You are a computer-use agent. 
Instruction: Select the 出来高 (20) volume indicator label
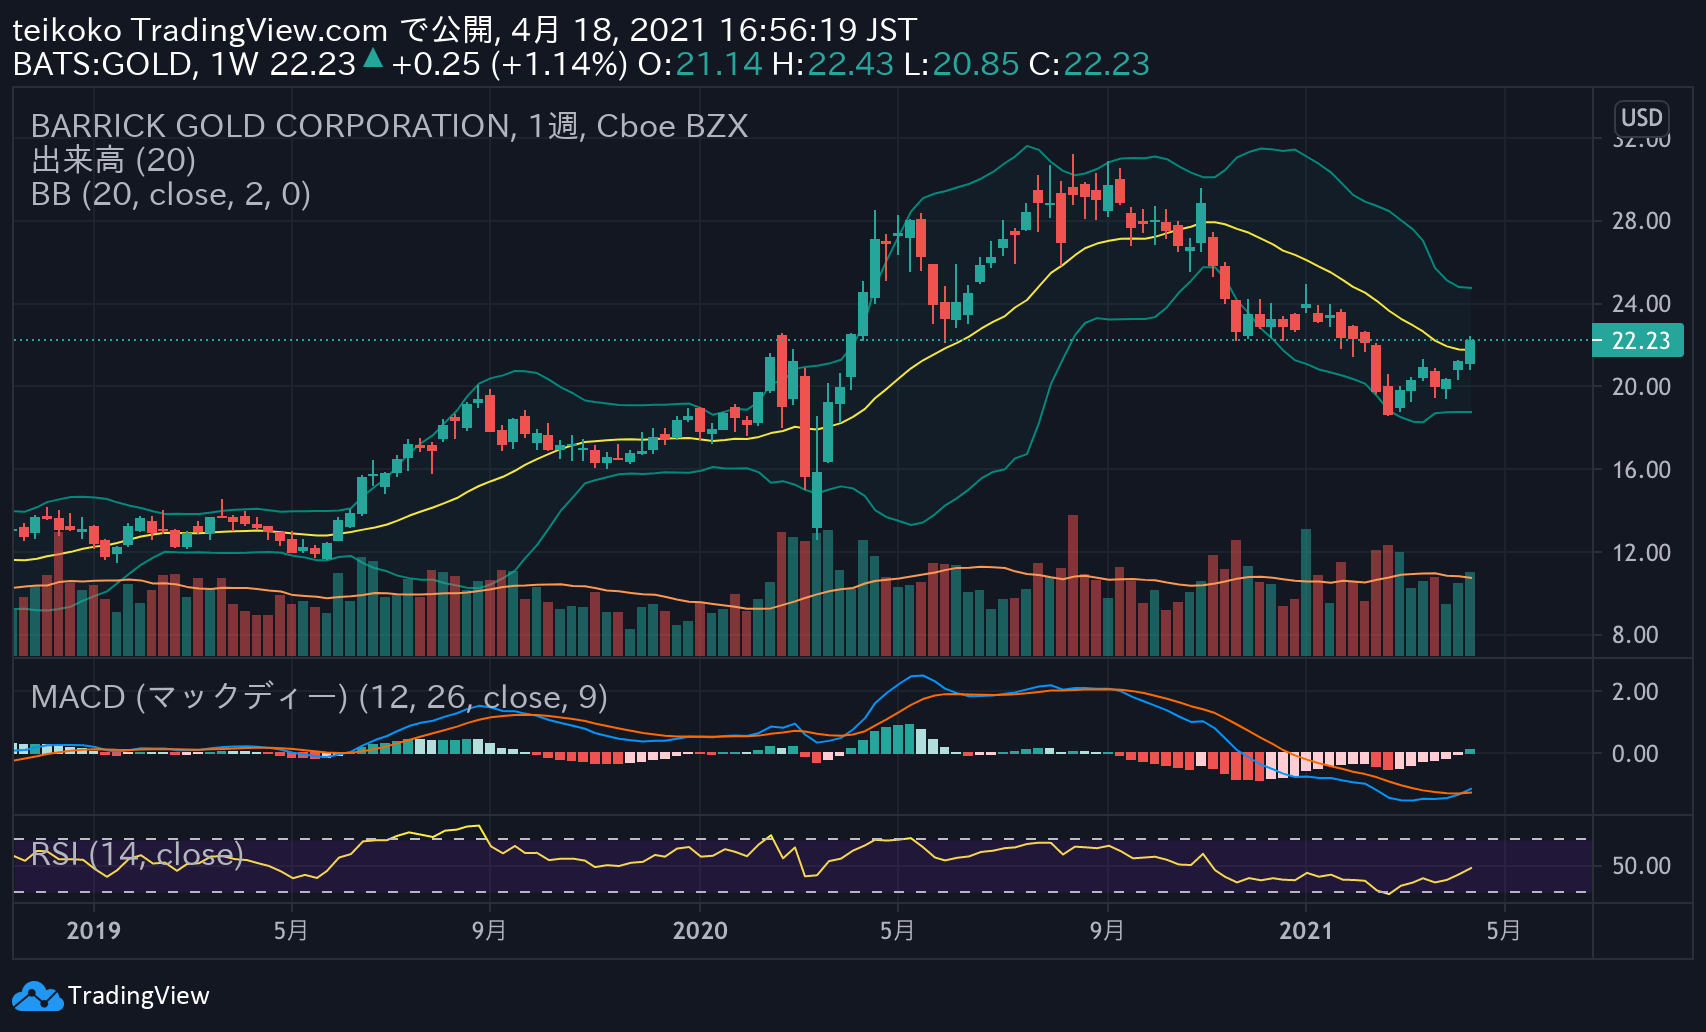coord(113,160)
